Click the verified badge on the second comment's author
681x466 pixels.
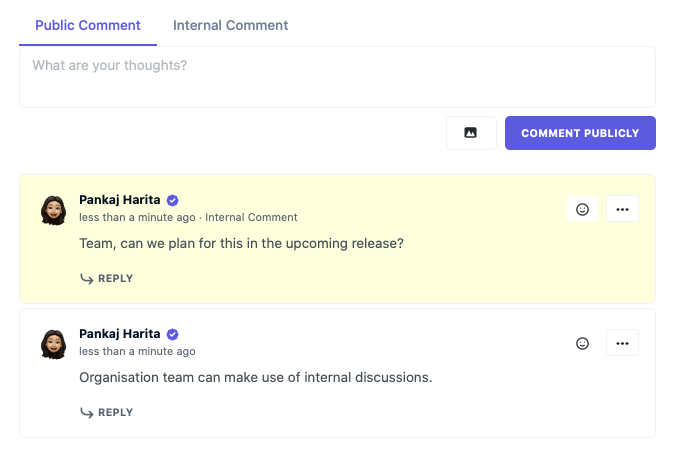coord(172,334)
